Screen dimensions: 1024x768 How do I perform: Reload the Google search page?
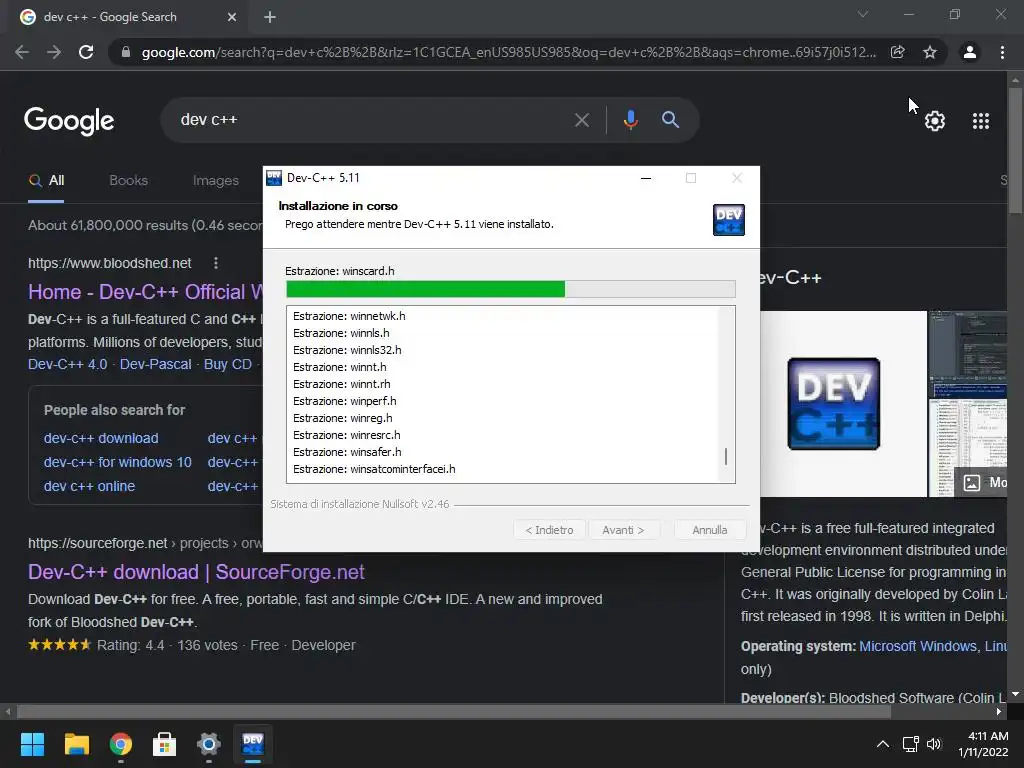(x=86, y=52)
